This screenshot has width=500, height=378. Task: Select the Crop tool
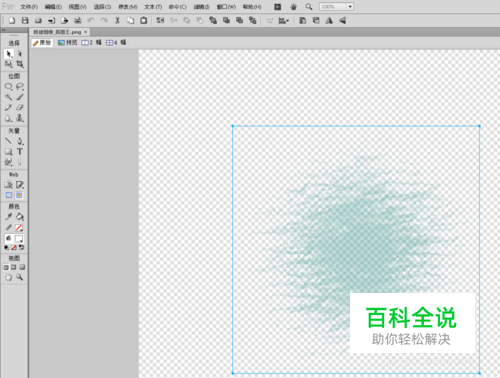[20, 64]
